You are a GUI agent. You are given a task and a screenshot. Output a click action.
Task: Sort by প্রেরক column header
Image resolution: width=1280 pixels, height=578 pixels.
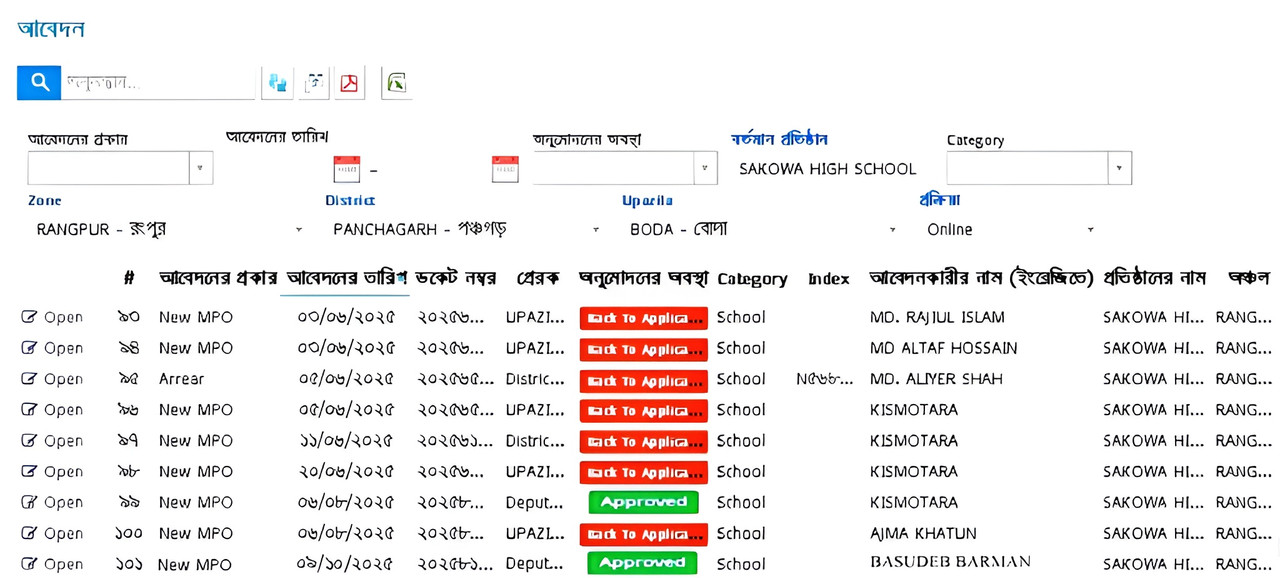click(538, 278)
